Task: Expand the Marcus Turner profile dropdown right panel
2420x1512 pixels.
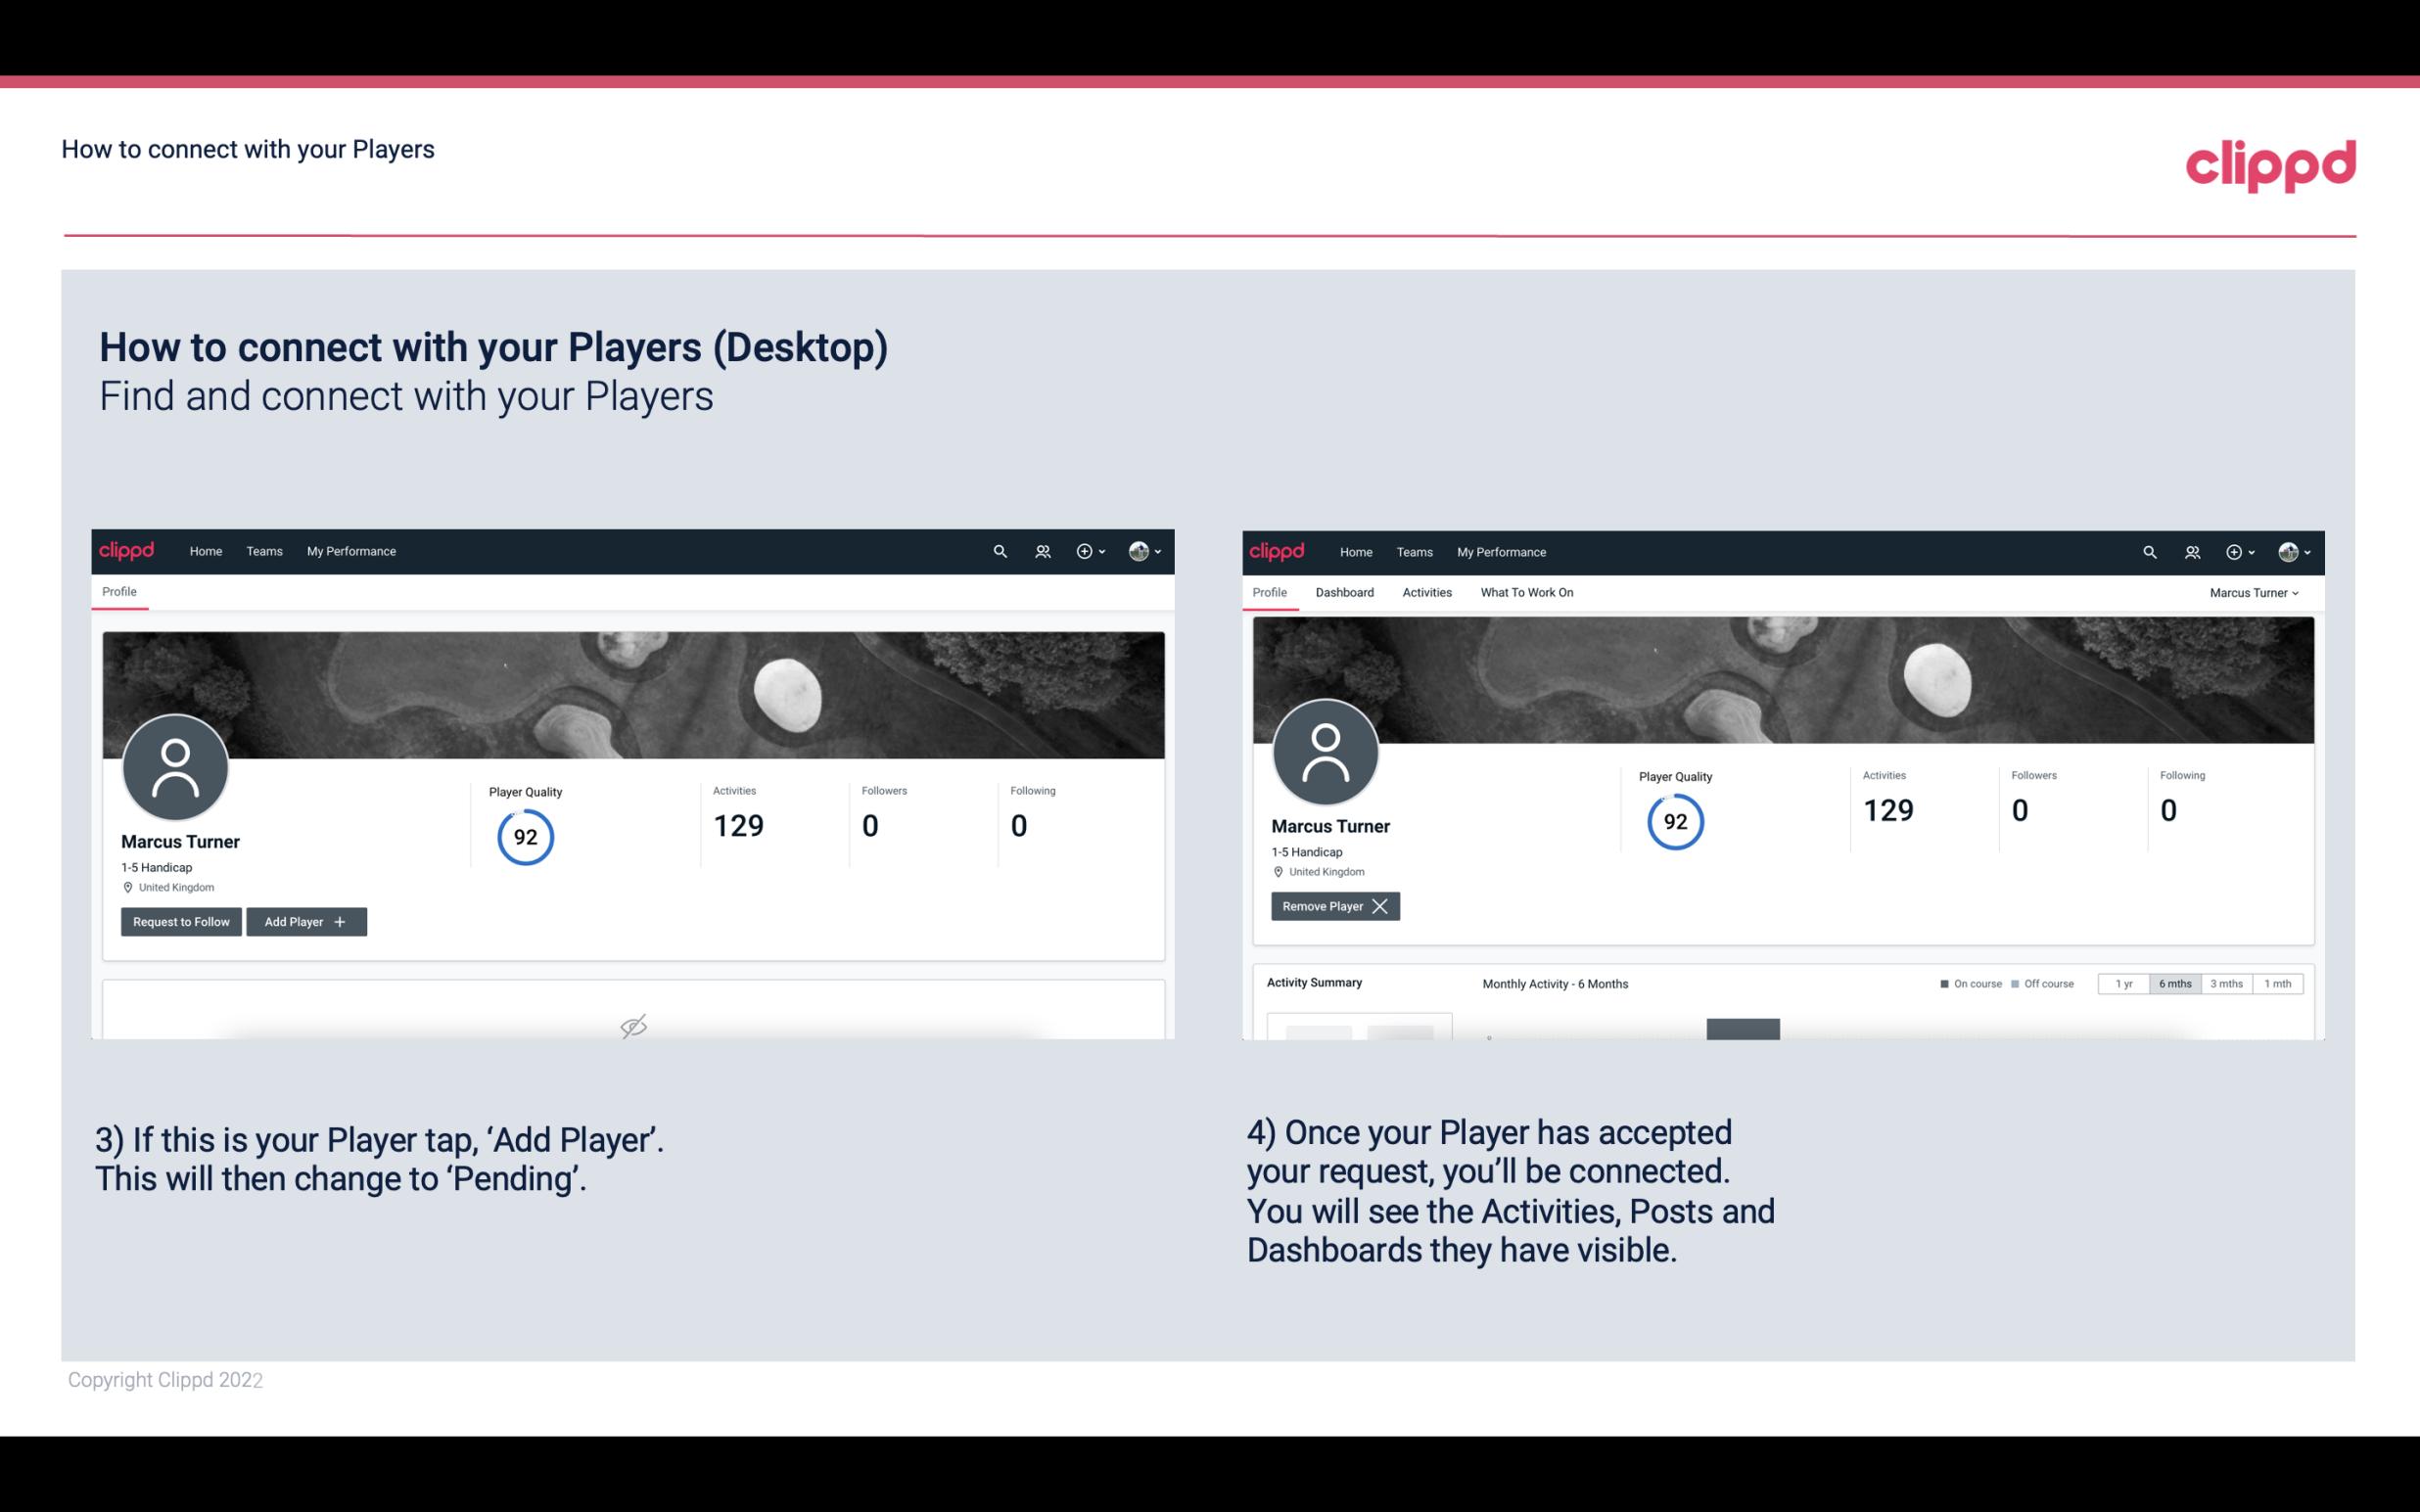Action: [2257, 592]
